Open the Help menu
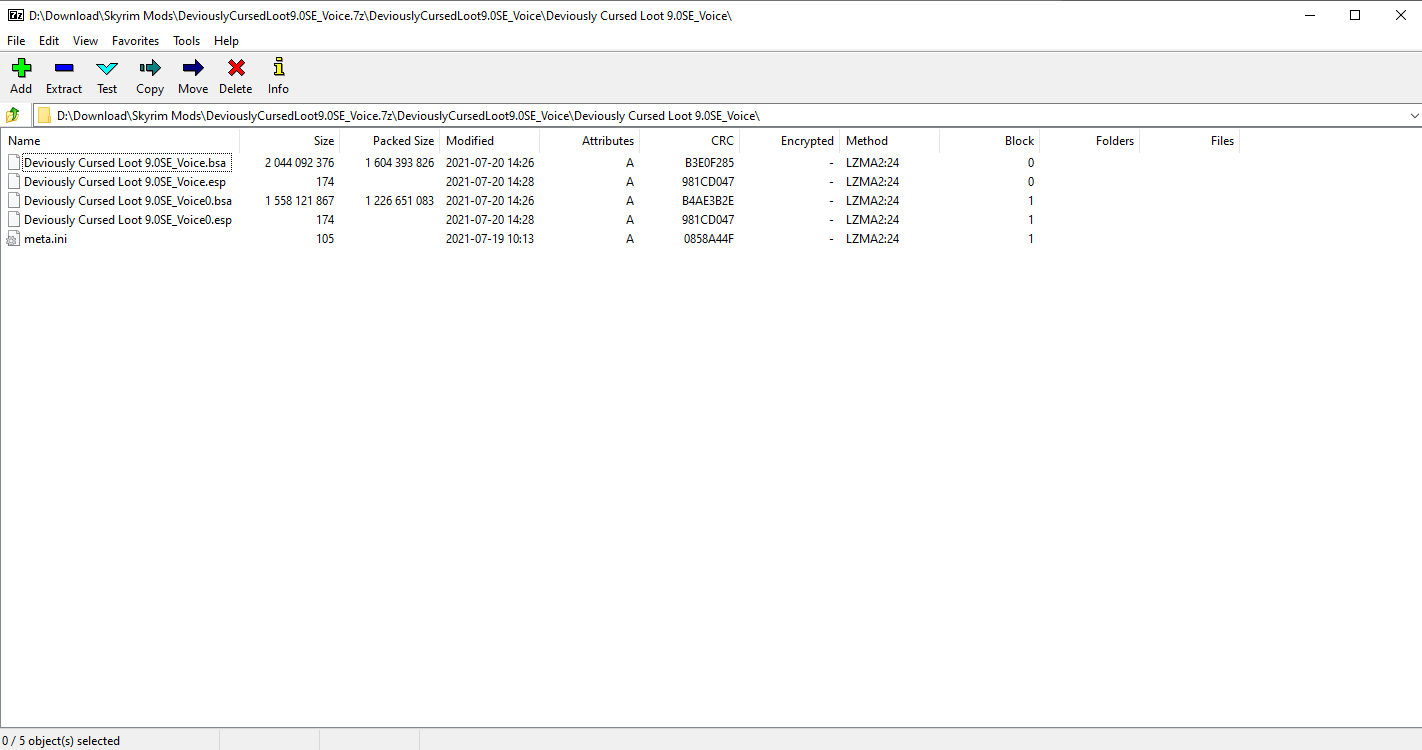Image resolution: width=1422 pixels, height=750 pixels. [x=227, y=41]
